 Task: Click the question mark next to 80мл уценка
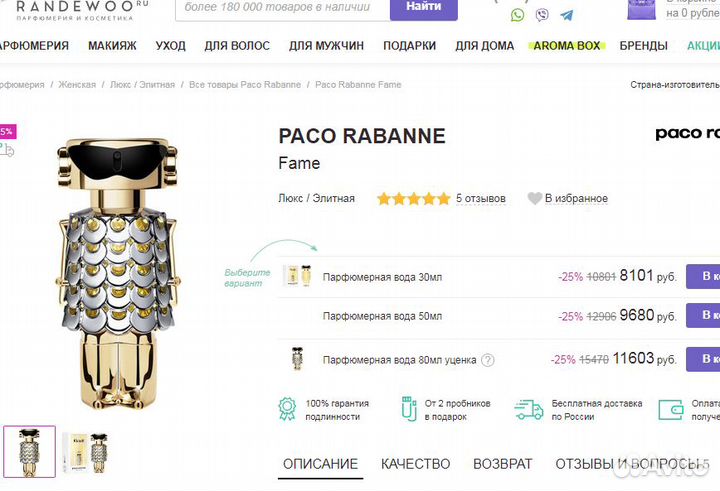(488, 360)
